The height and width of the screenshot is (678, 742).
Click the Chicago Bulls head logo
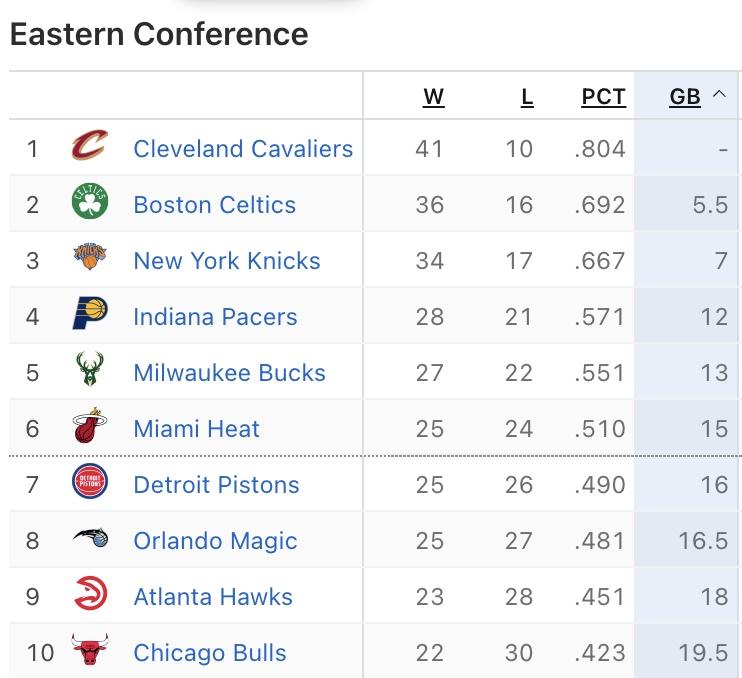coord(90,649)
